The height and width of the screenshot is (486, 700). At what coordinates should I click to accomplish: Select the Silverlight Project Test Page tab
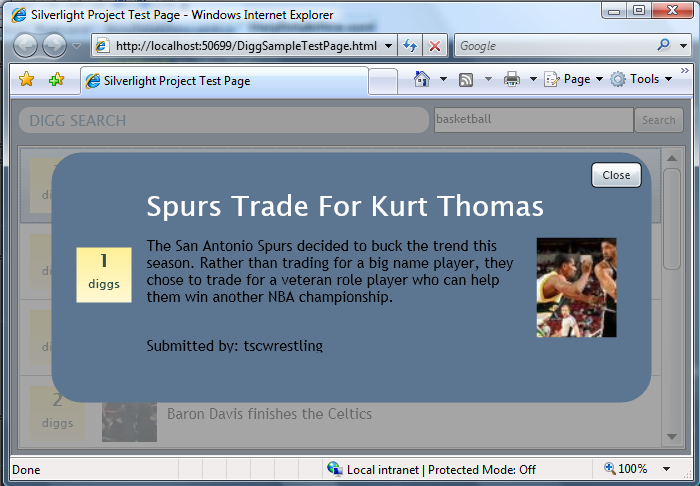[x=225, y=81]
